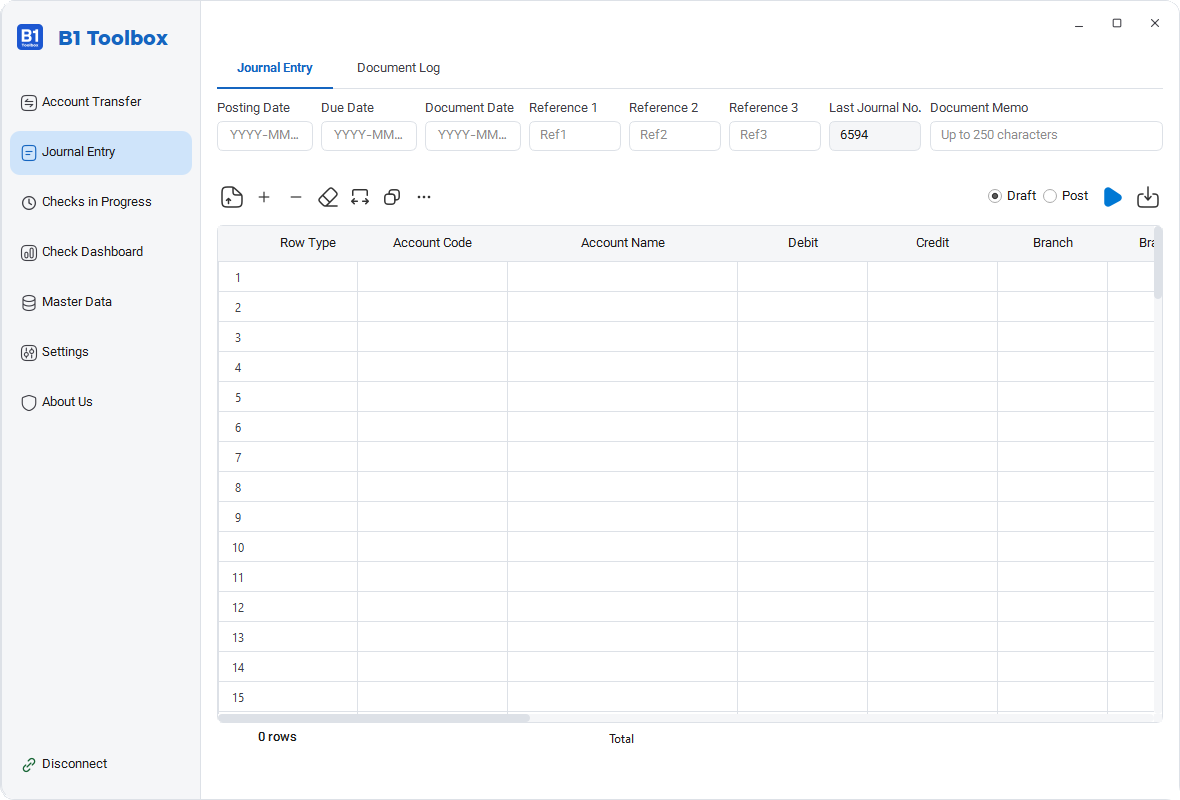This screenshot has width=1180, height=800.
Task: Click the duplicate rows icon
Action: [392, 197]
